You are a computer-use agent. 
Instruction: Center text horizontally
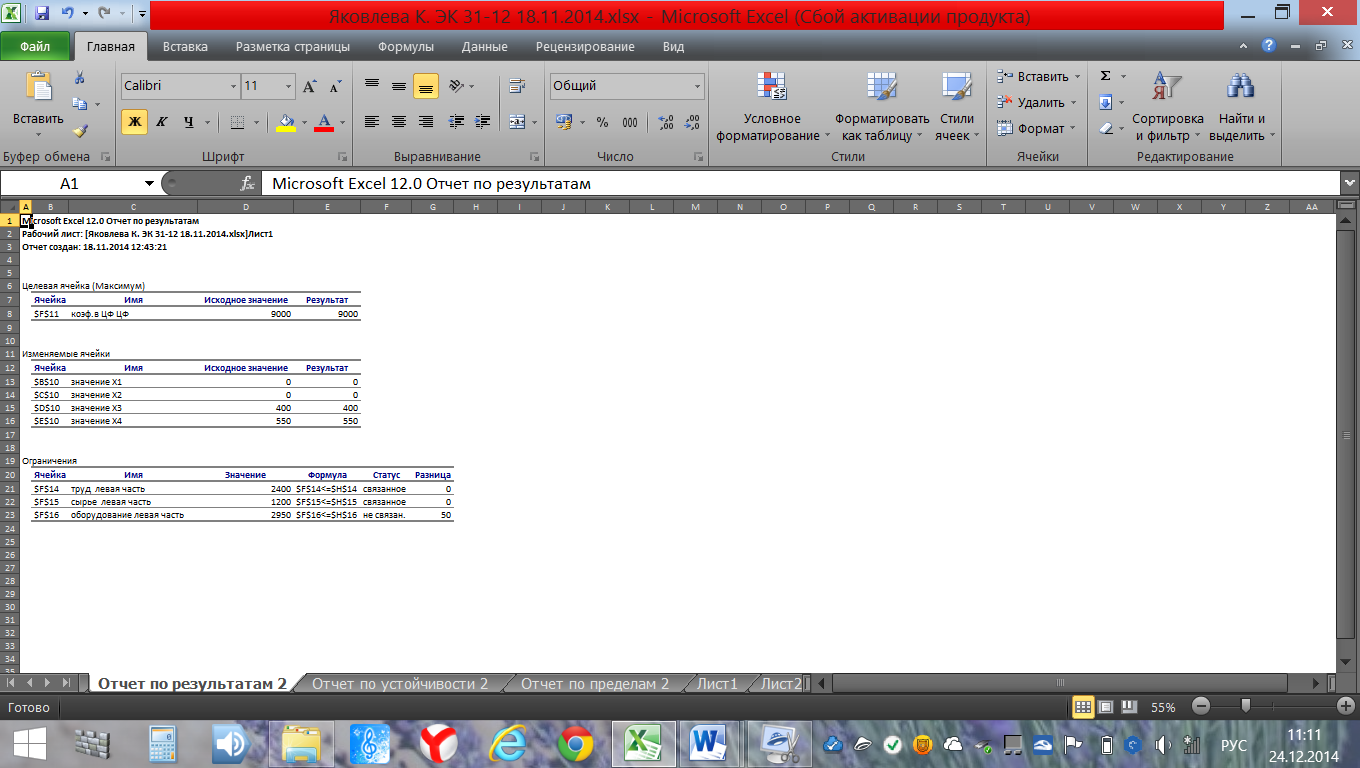point(399,122)
